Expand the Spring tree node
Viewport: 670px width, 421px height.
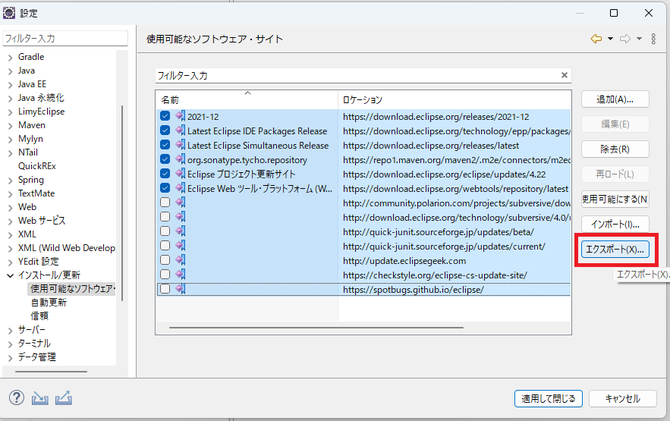click(x=10, y=180)
